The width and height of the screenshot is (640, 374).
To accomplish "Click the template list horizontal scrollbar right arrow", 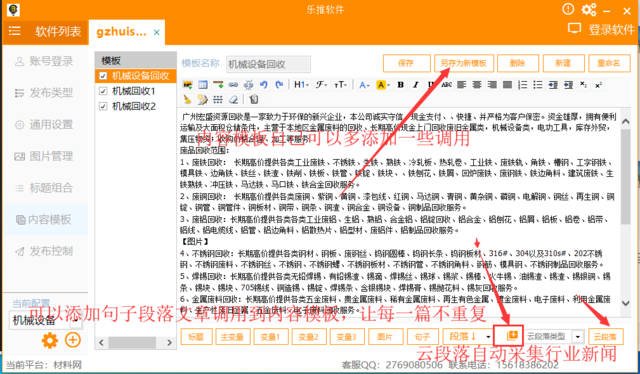I will point(169,343).
